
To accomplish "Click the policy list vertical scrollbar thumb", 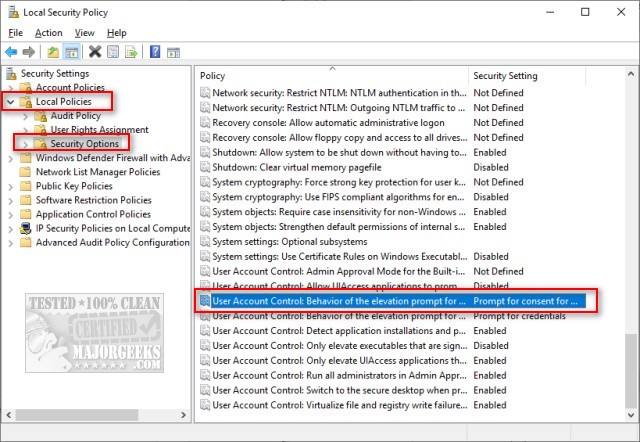I will (x=631, y=371).
